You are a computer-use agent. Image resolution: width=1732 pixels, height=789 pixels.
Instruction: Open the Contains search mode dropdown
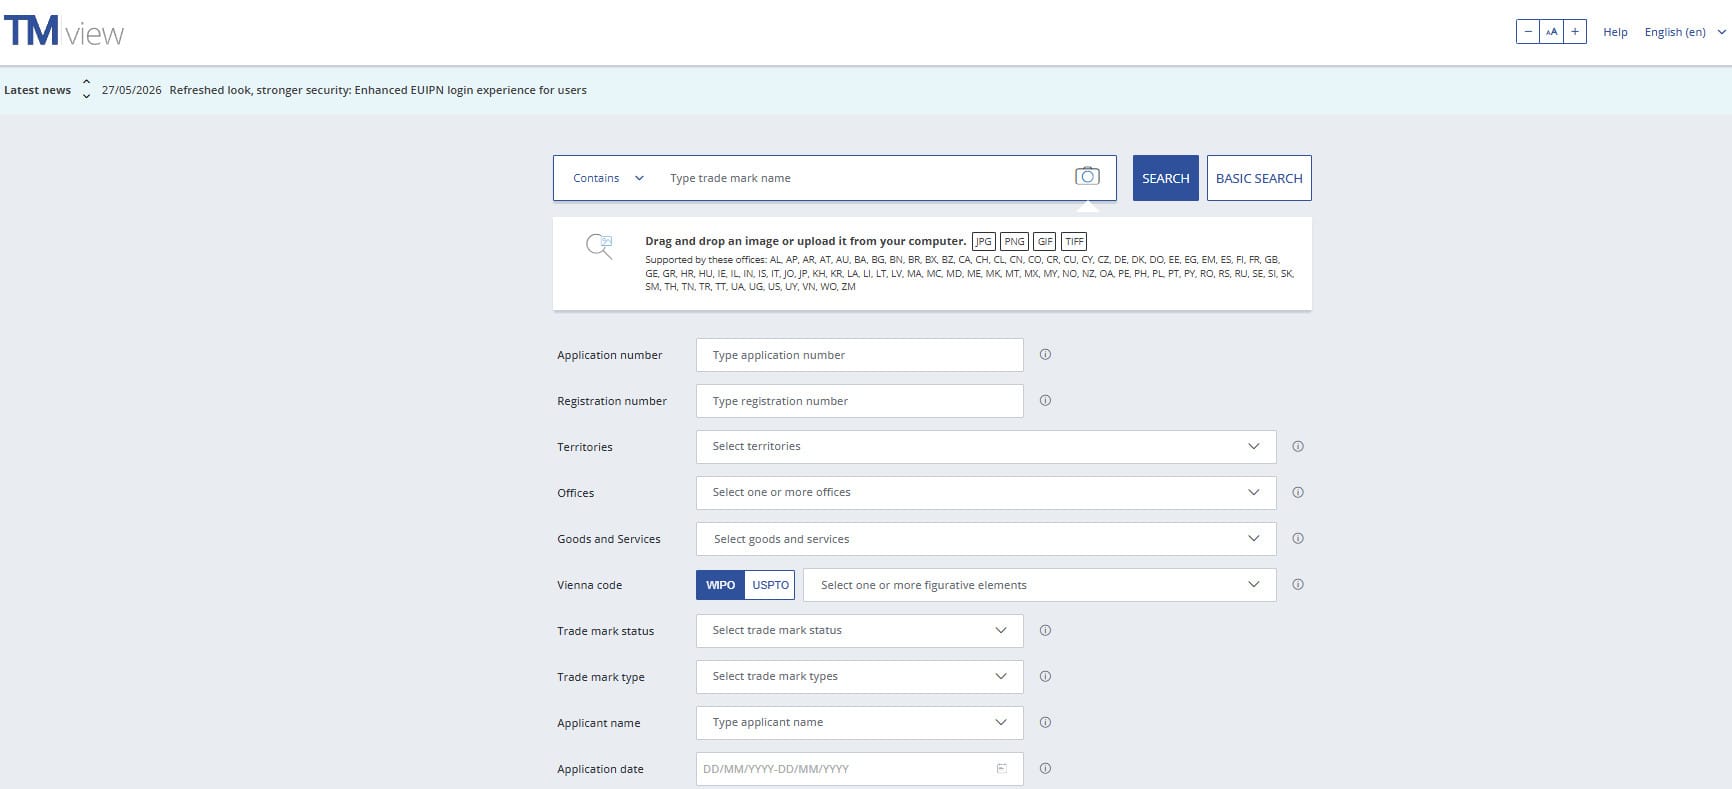[608, 178]
